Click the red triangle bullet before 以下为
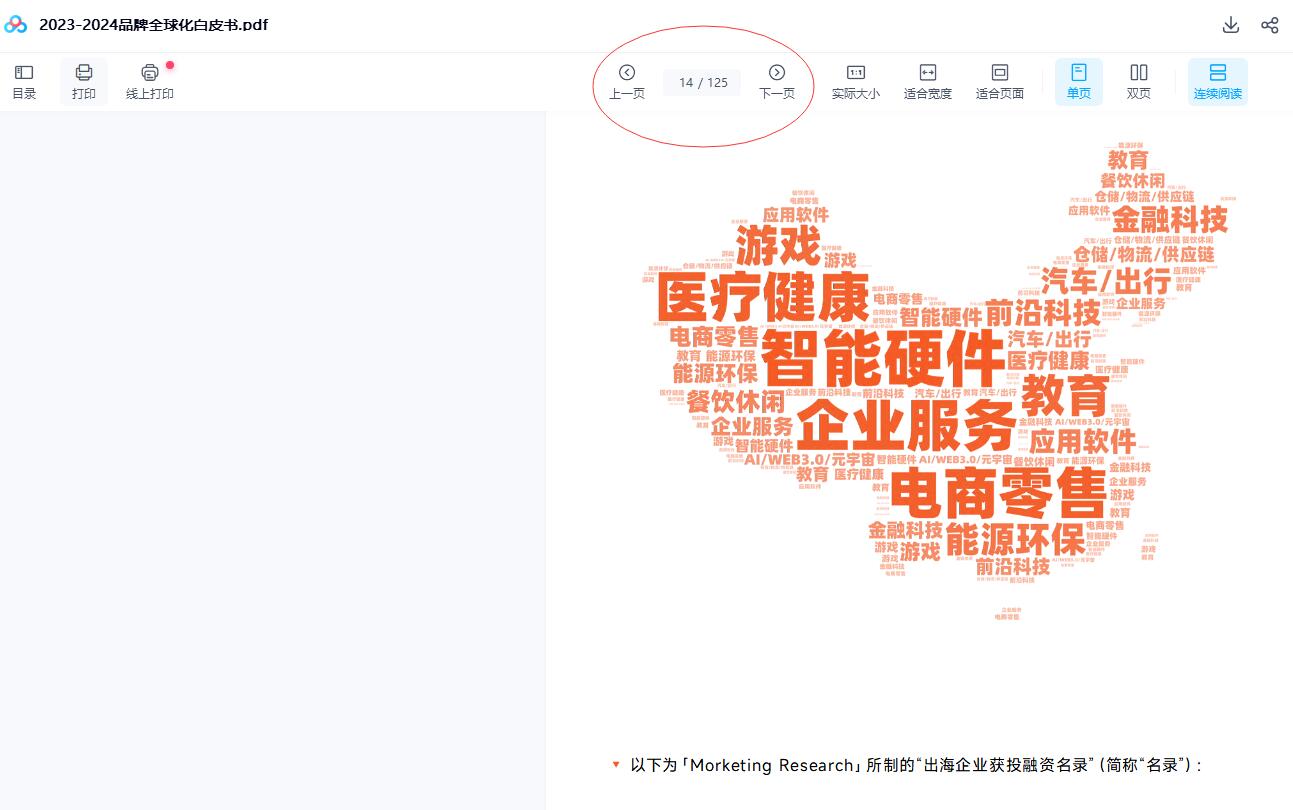Screen dimensions: 1293x810 (x=616, y=765)
